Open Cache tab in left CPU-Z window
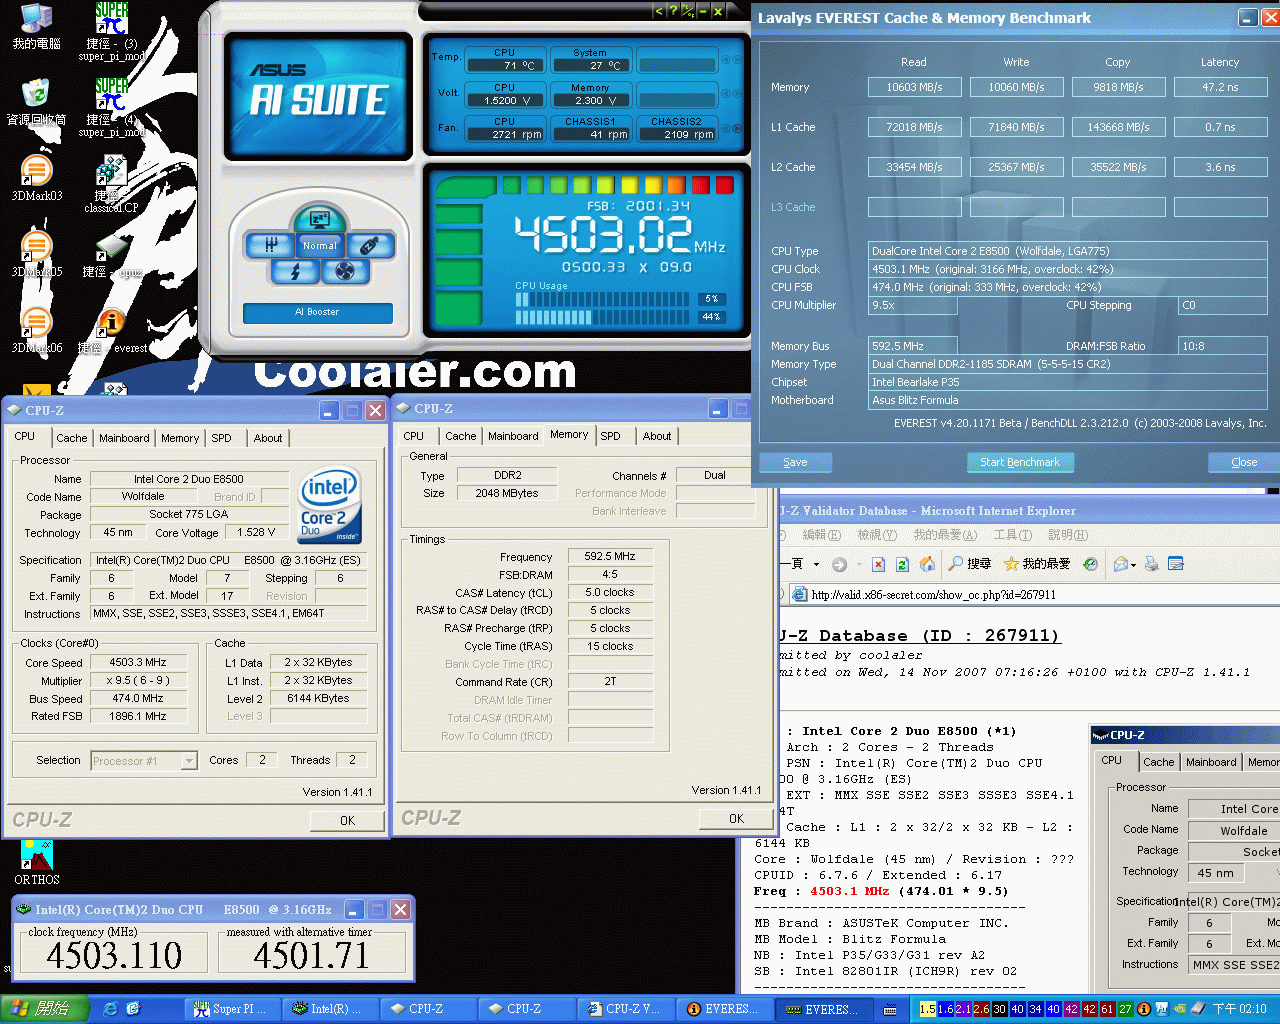The image size is (1280, 1024). tap(71, 438)
